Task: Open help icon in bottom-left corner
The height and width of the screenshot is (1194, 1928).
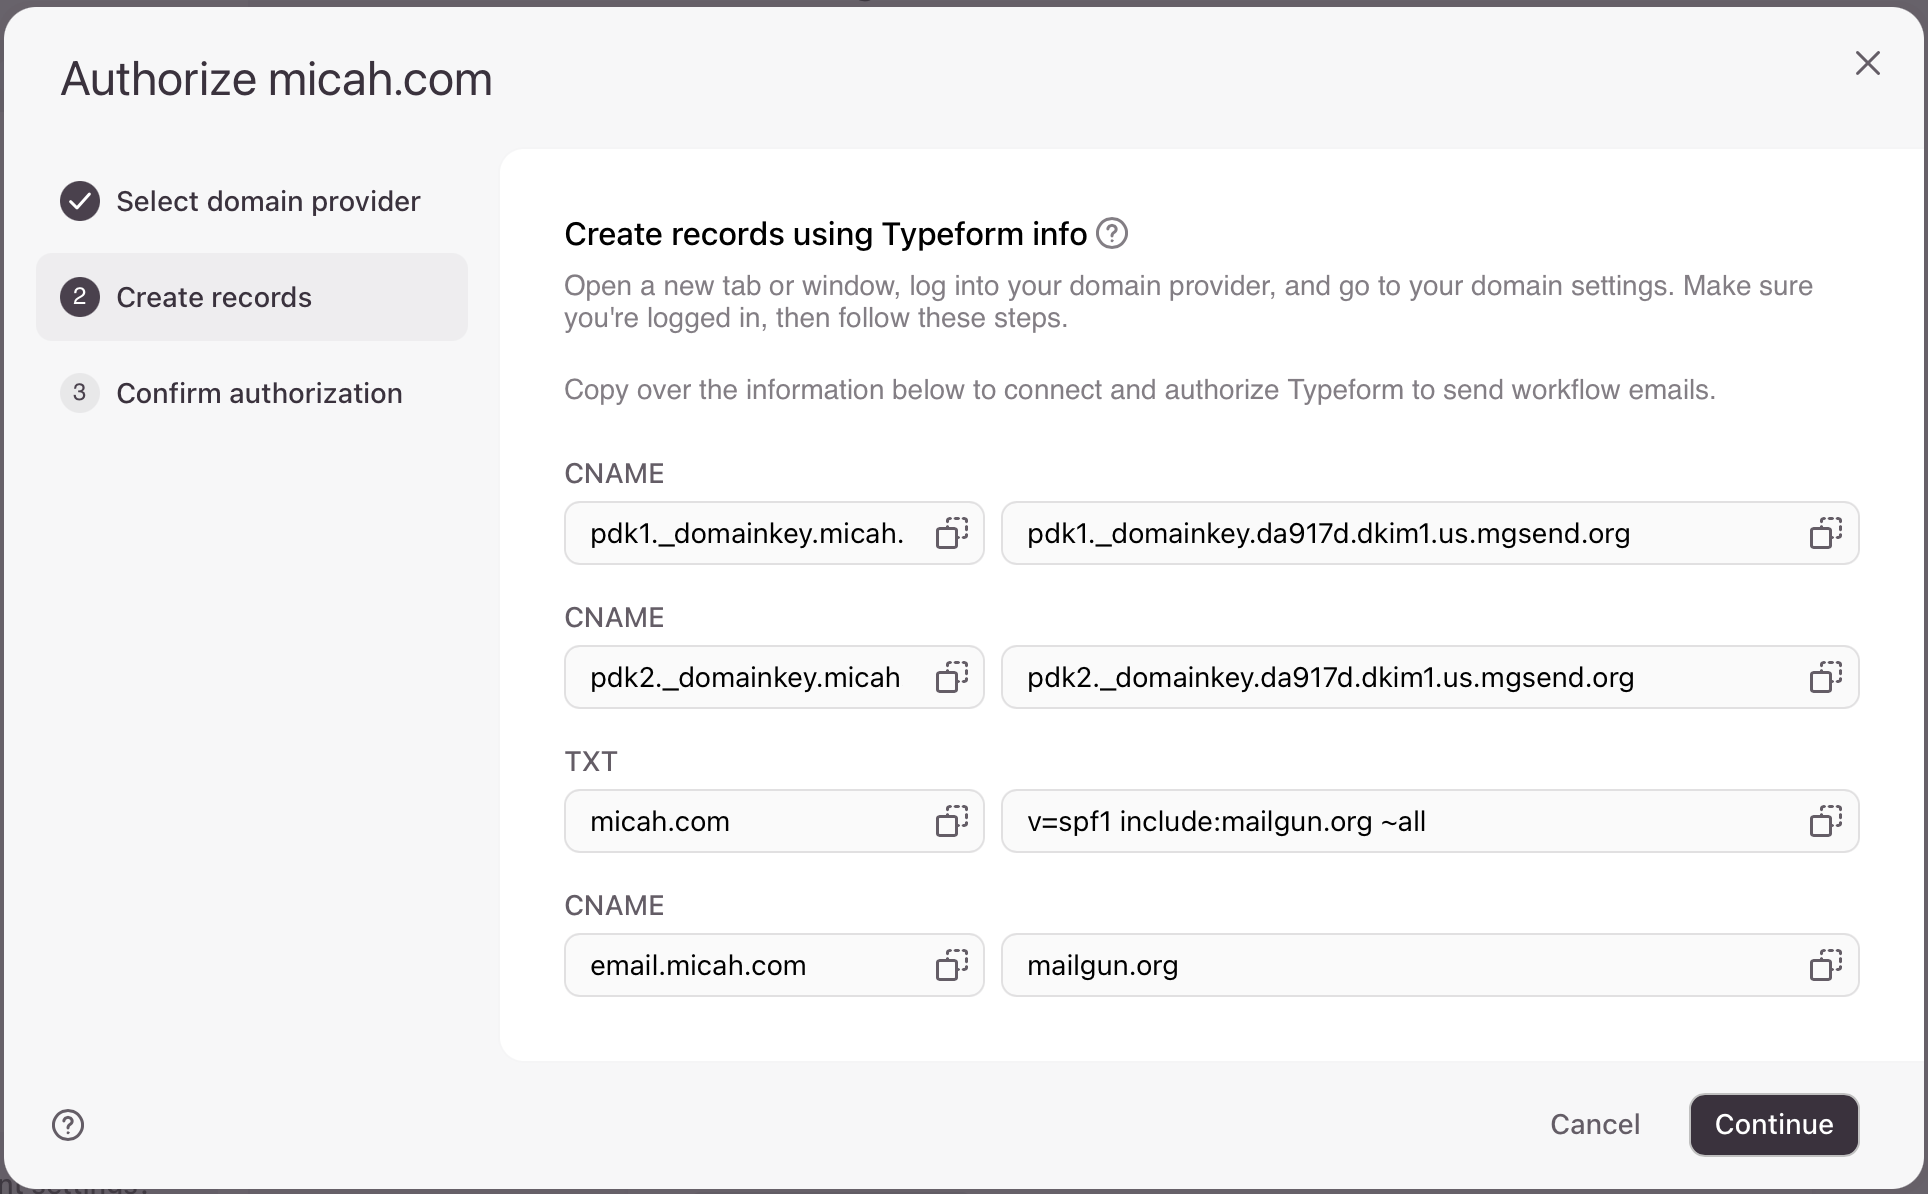Action: tap(68, 1125)
